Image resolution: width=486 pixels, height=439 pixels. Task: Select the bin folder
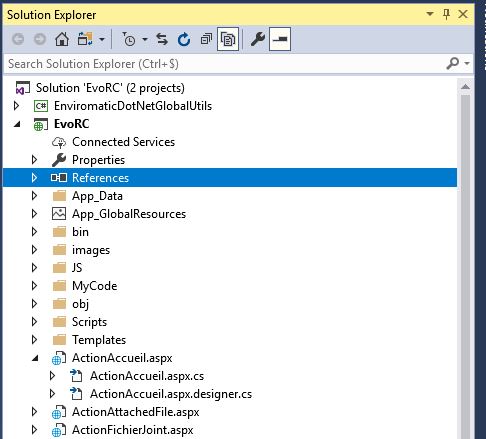pyautogui.click(x=80, y=232)
